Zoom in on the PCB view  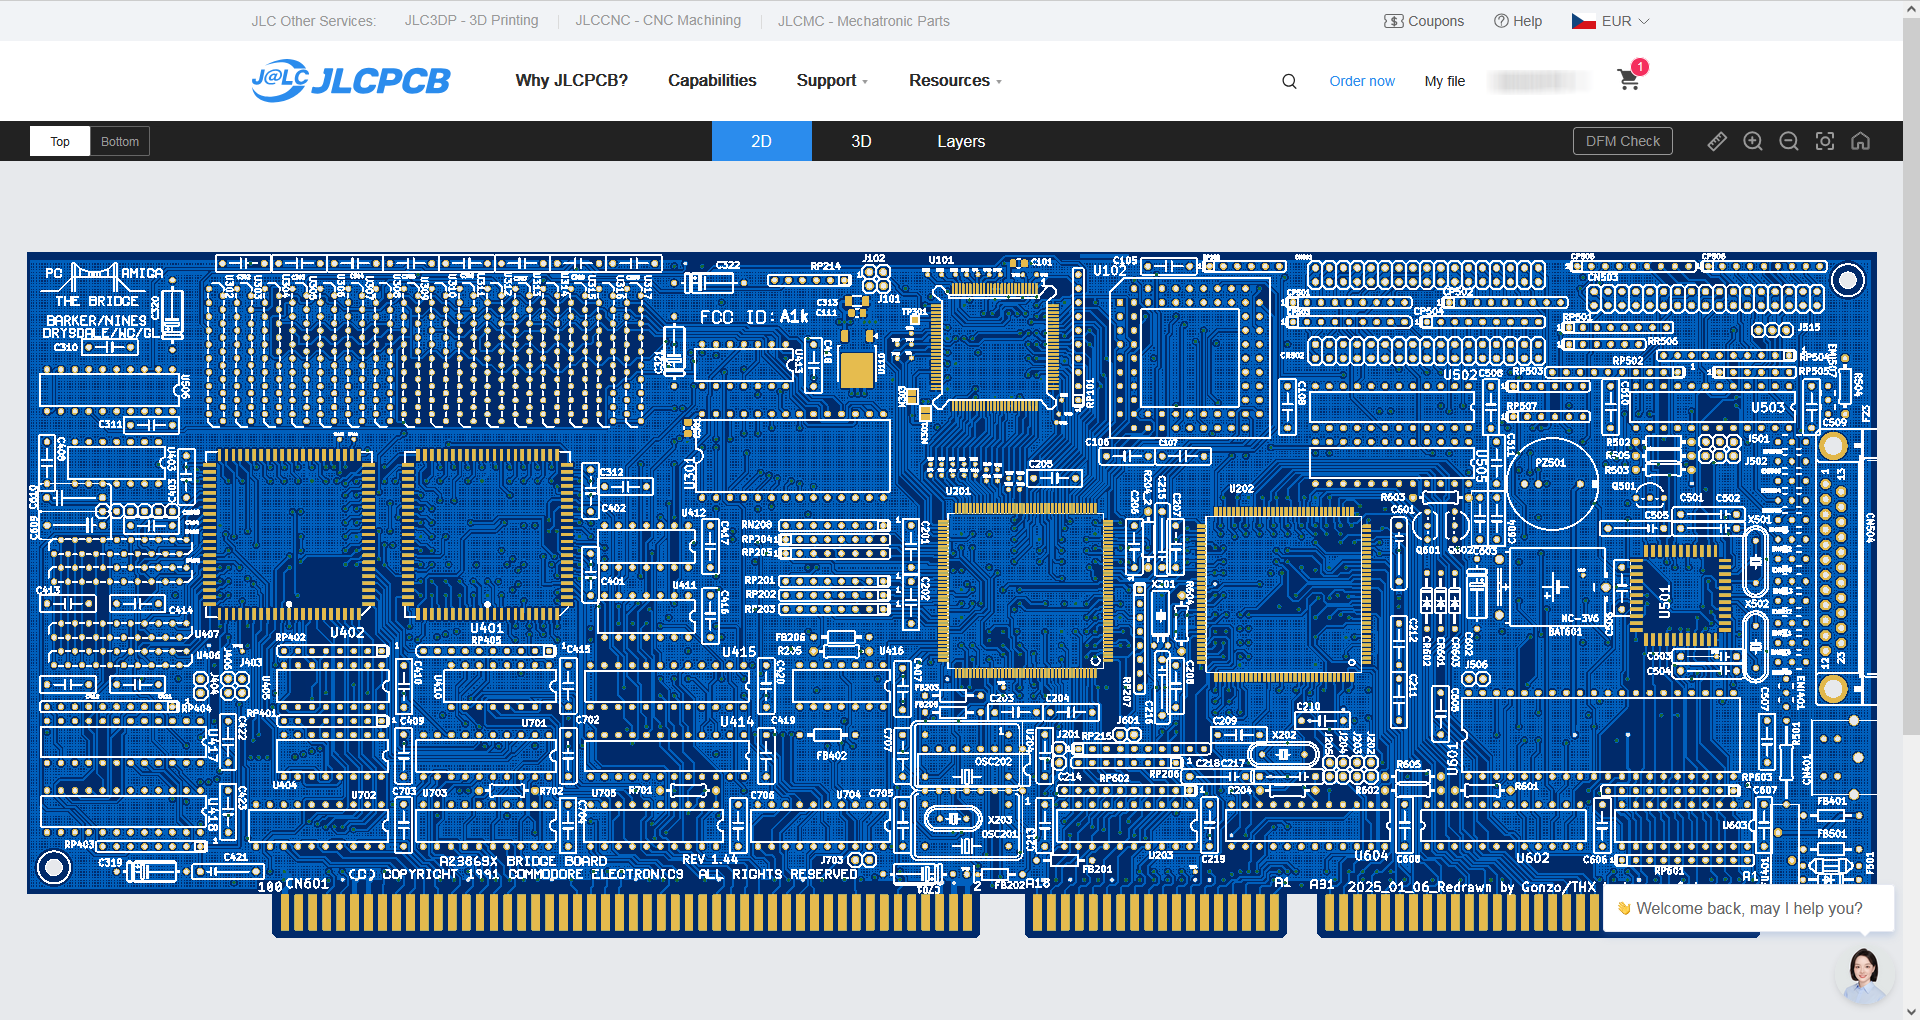(1753, 141)
